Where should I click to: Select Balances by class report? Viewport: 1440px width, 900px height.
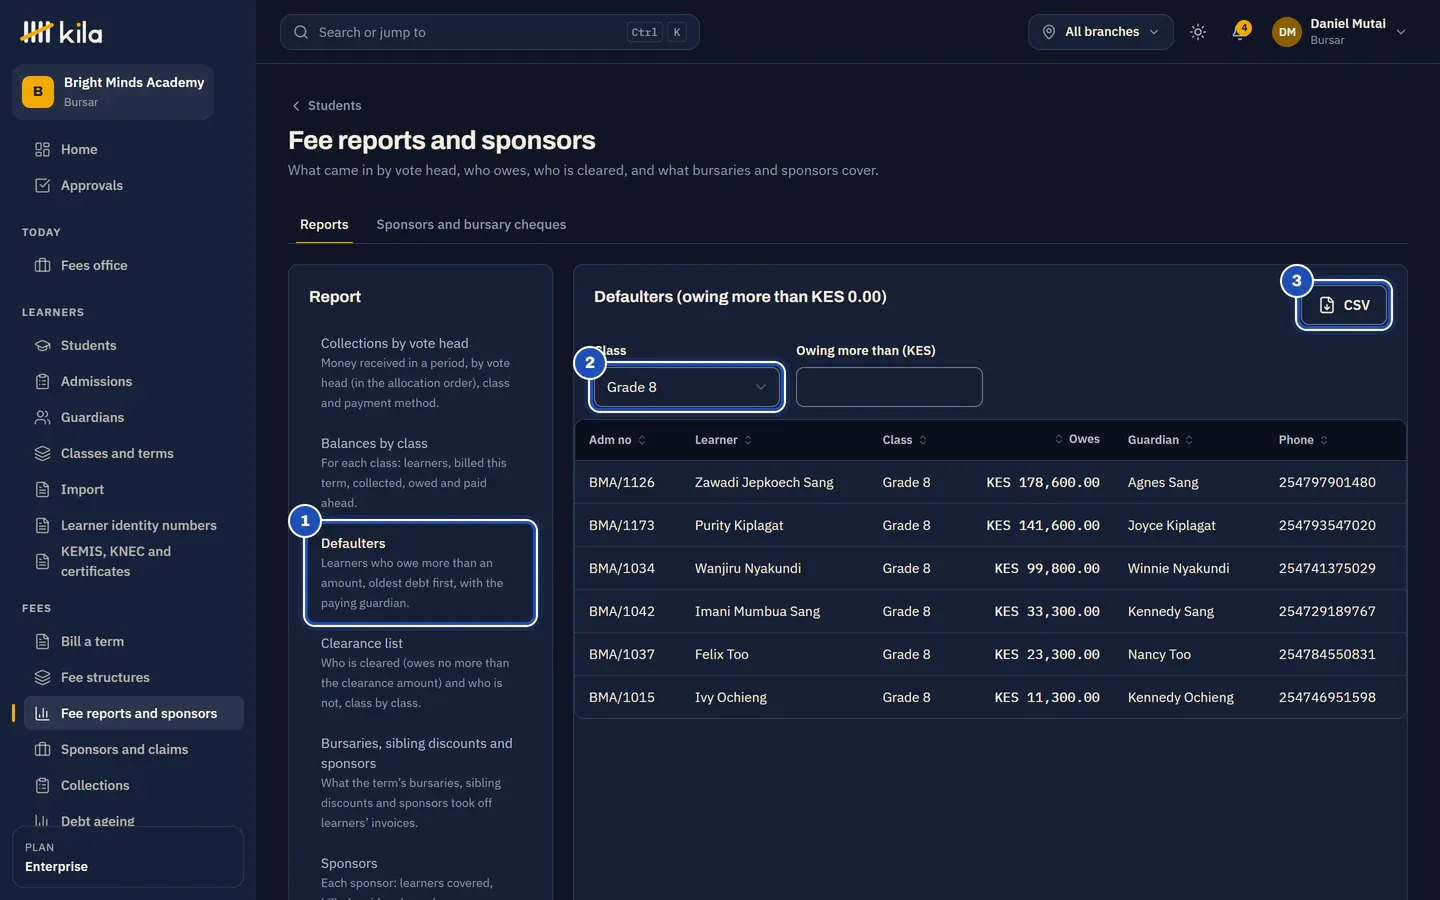[x=420, y=473]
